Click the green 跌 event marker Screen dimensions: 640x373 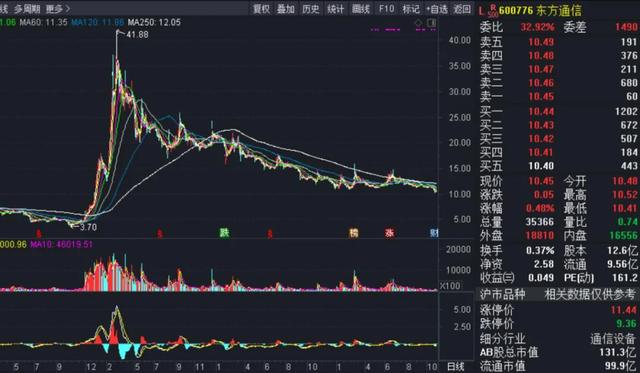224,233
